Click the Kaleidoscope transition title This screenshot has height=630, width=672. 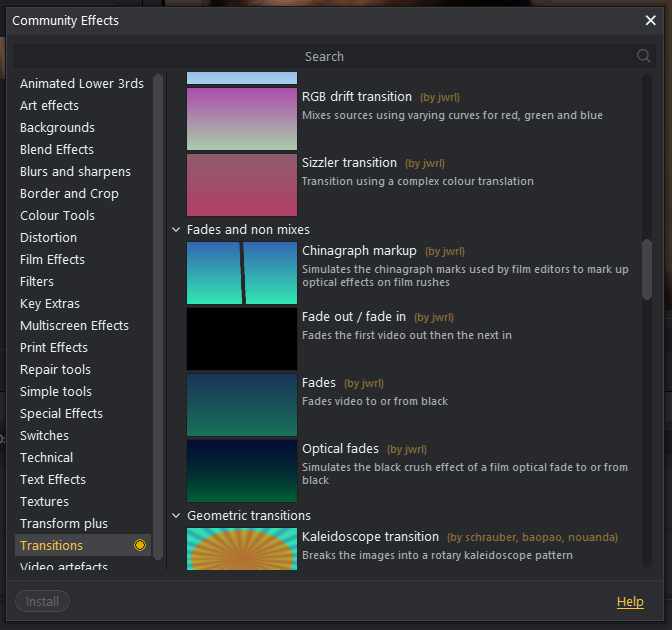(370, 537)
